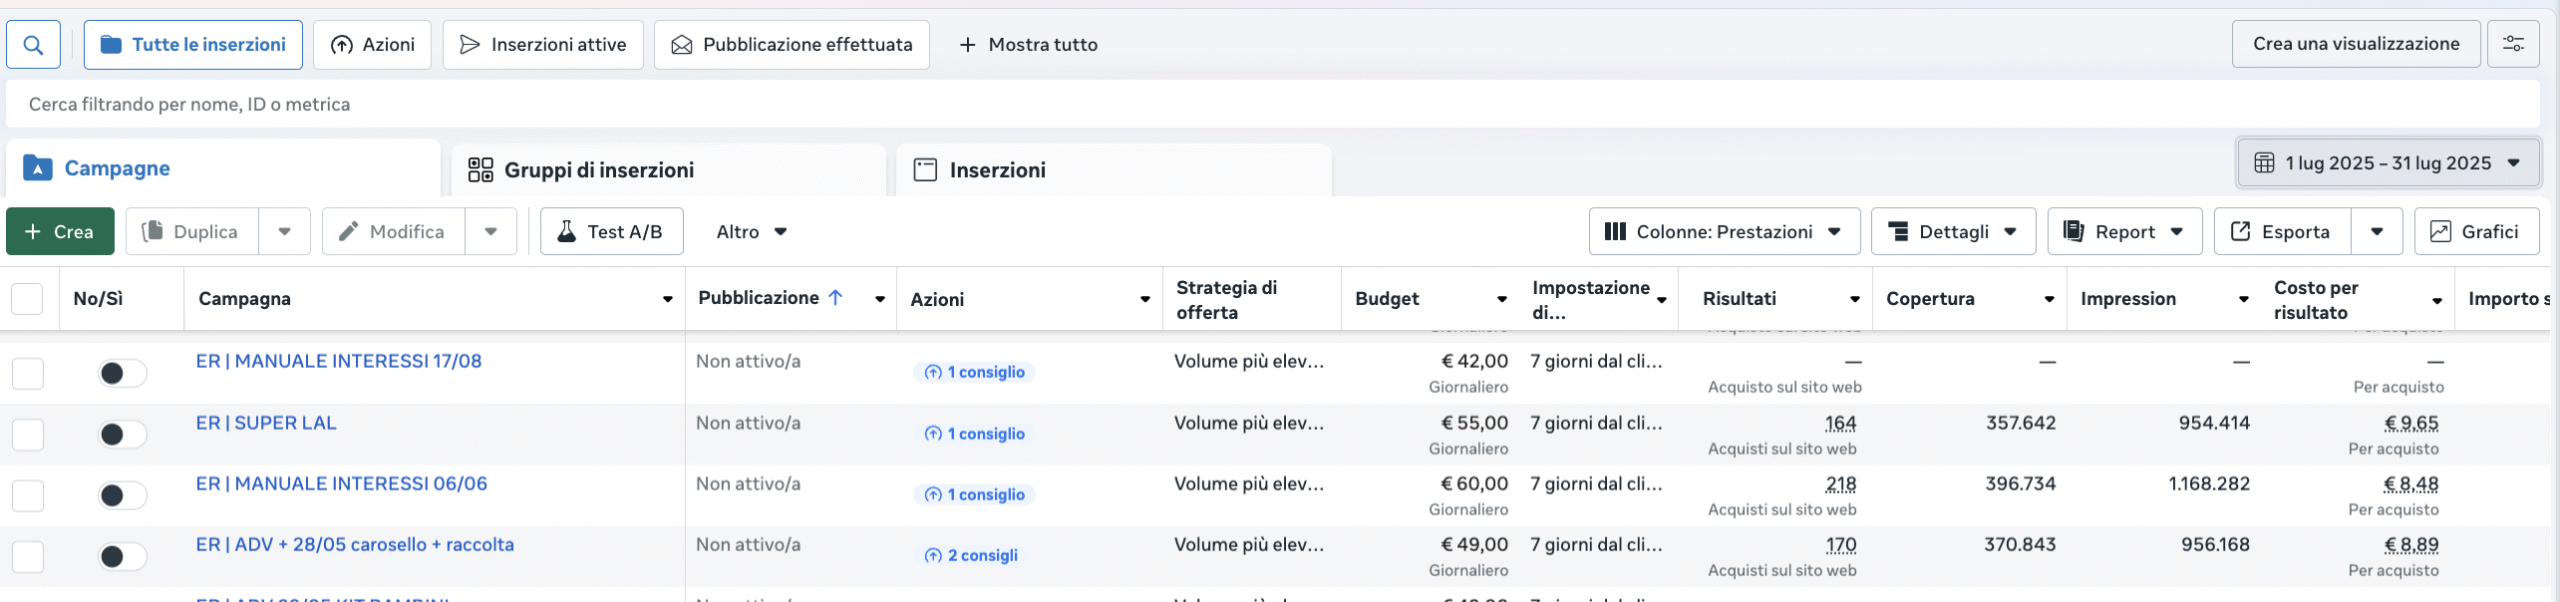Open the Grafici charts panel

click(2475, 232)
